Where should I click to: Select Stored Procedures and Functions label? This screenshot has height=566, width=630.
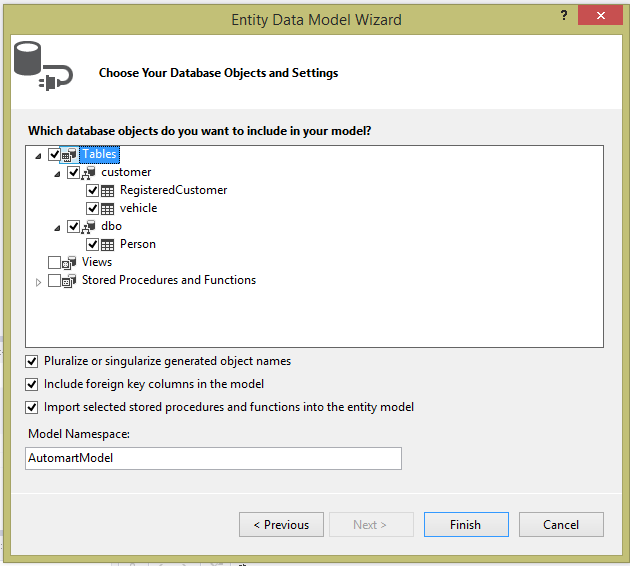point(169,280)
